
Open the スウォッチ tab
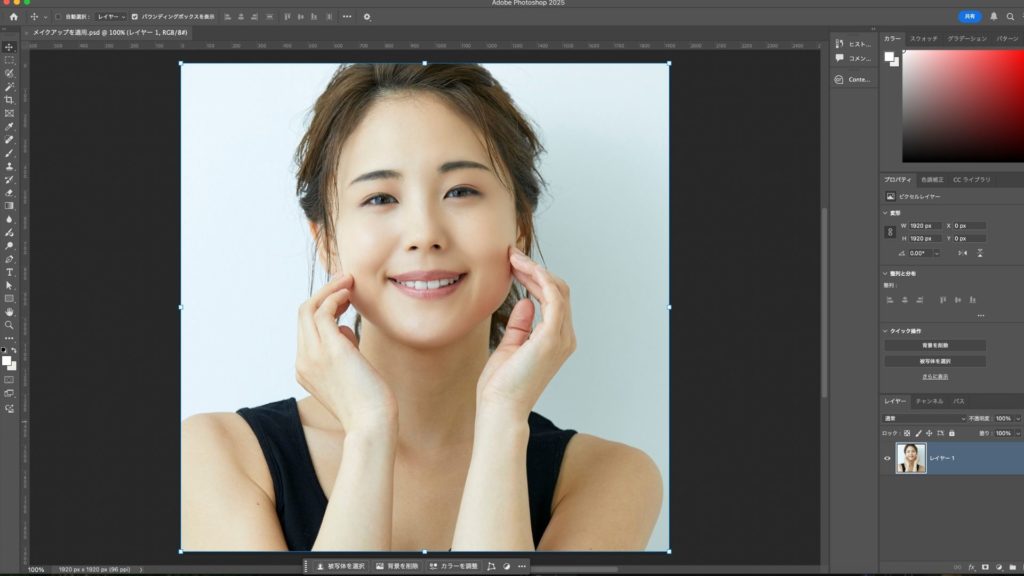(923, 38)
